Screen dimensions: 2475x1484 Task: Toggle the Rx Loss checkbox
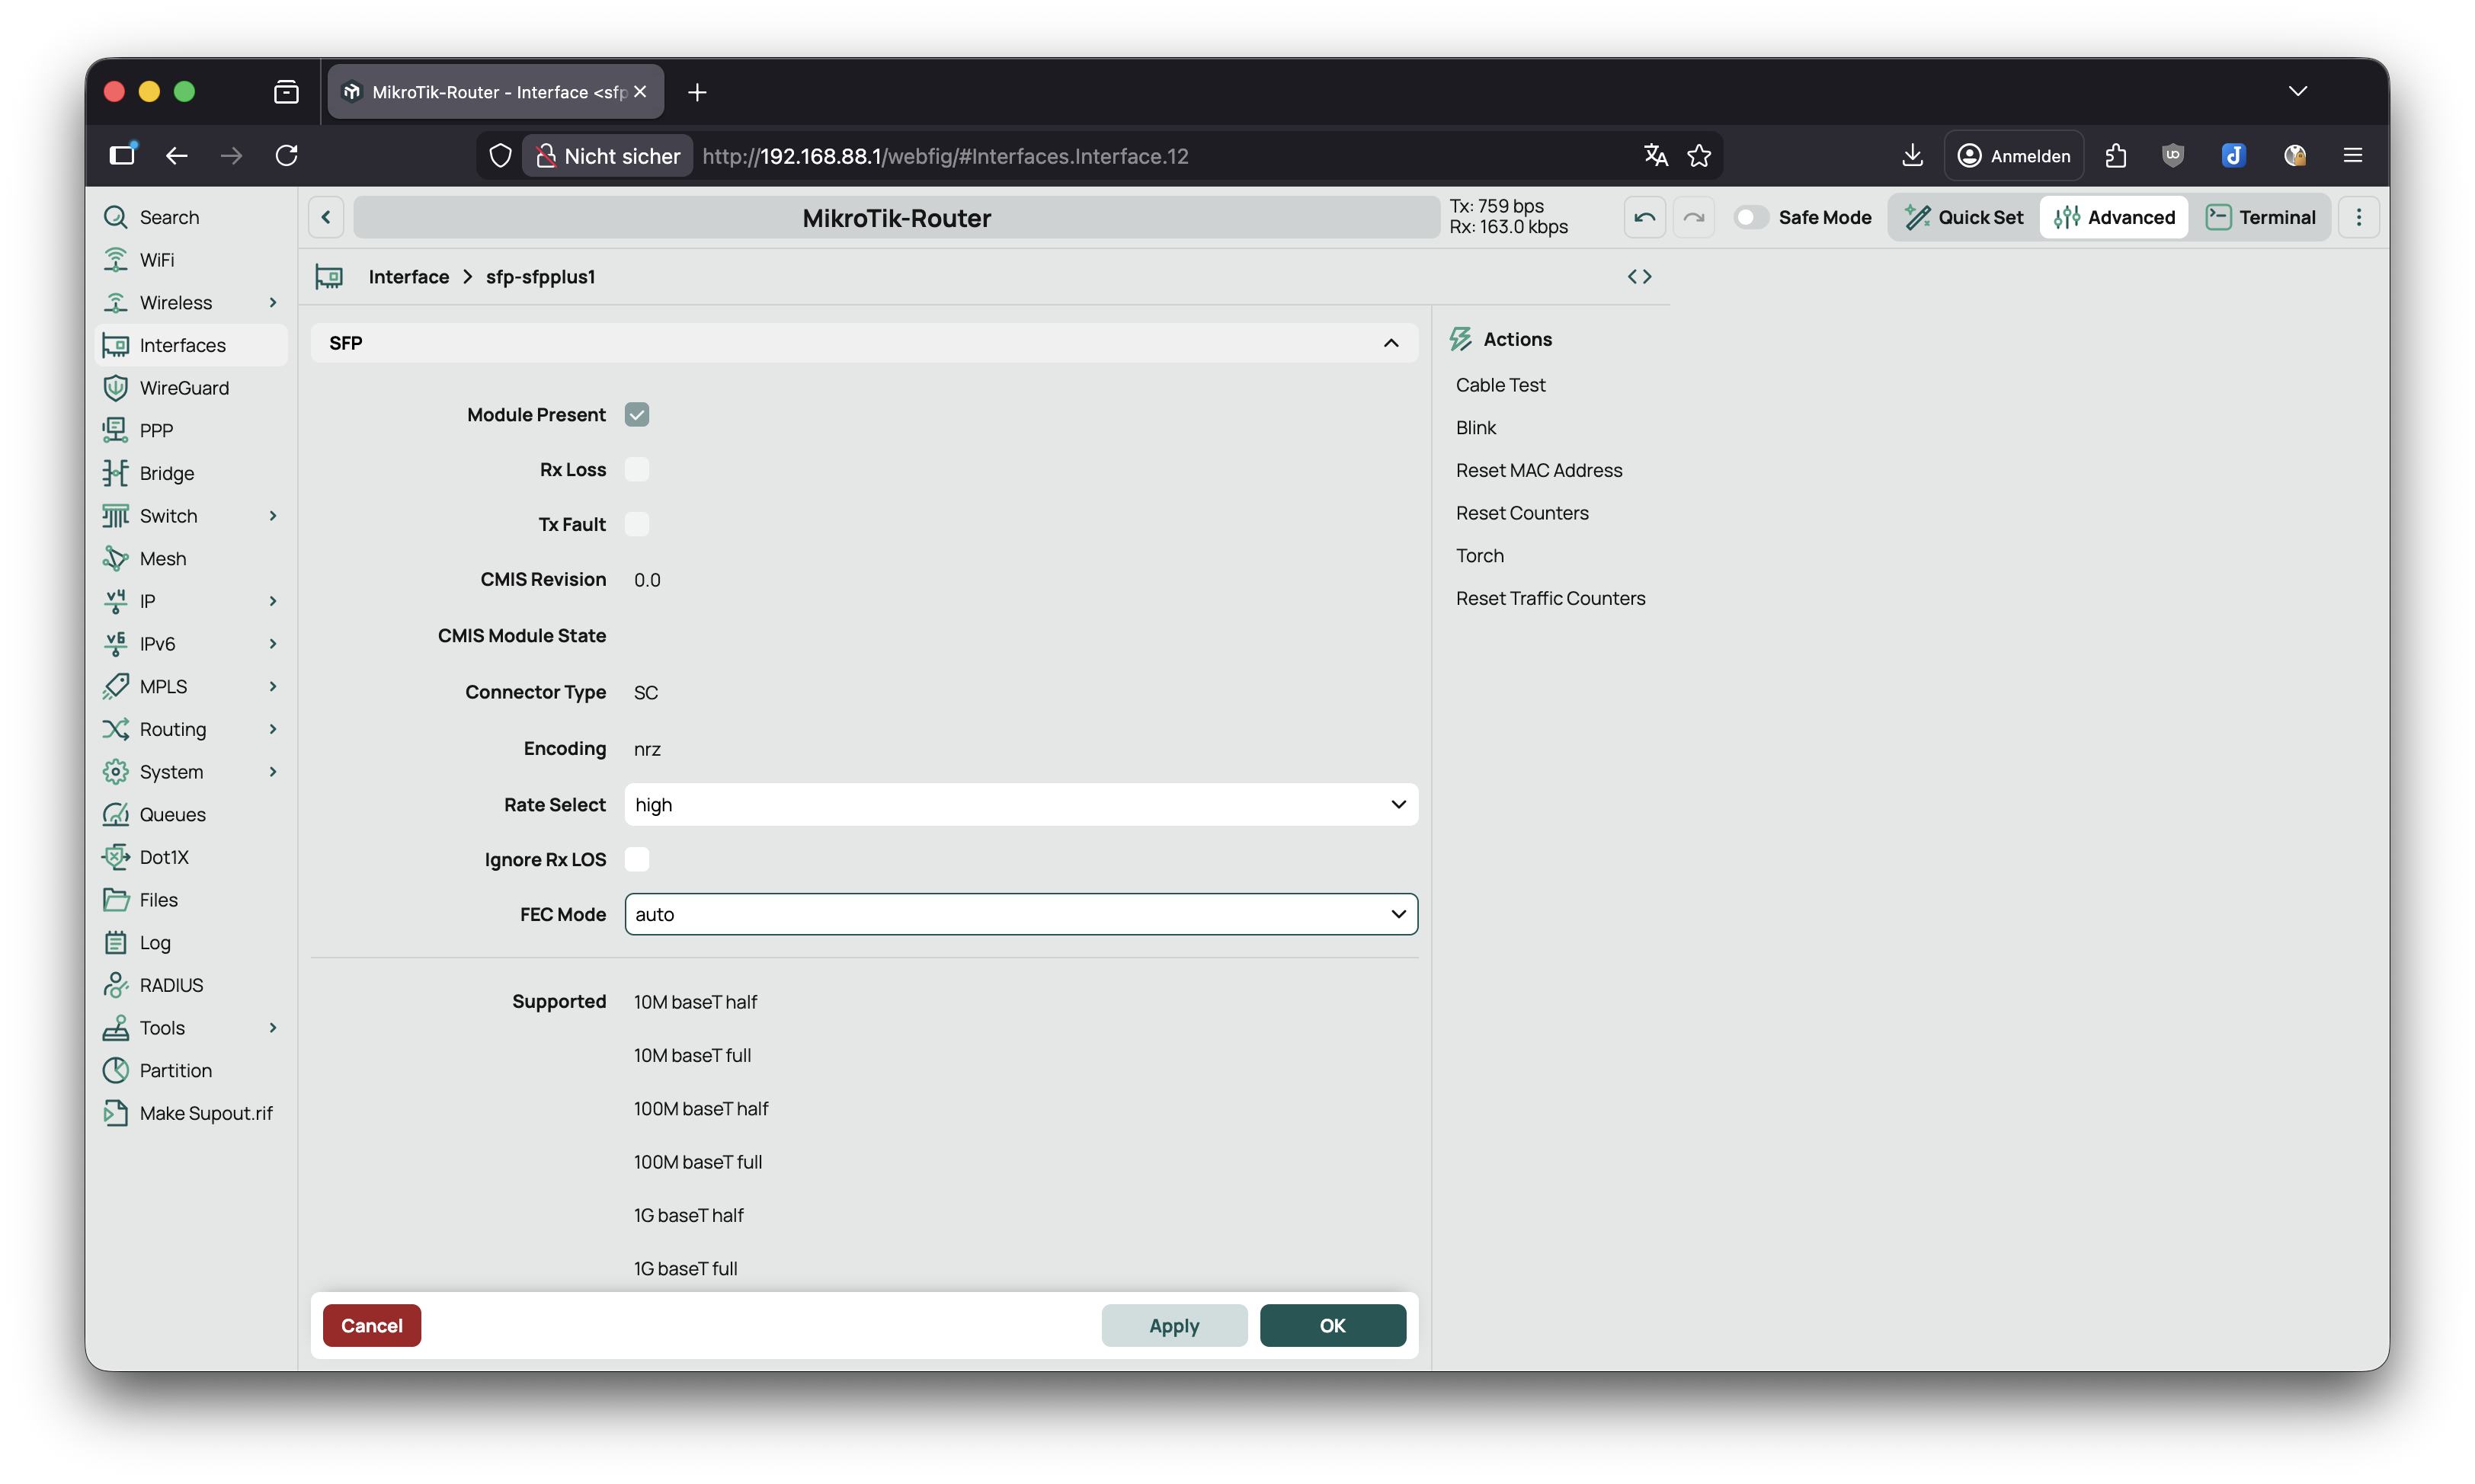[x=636, y=469]
